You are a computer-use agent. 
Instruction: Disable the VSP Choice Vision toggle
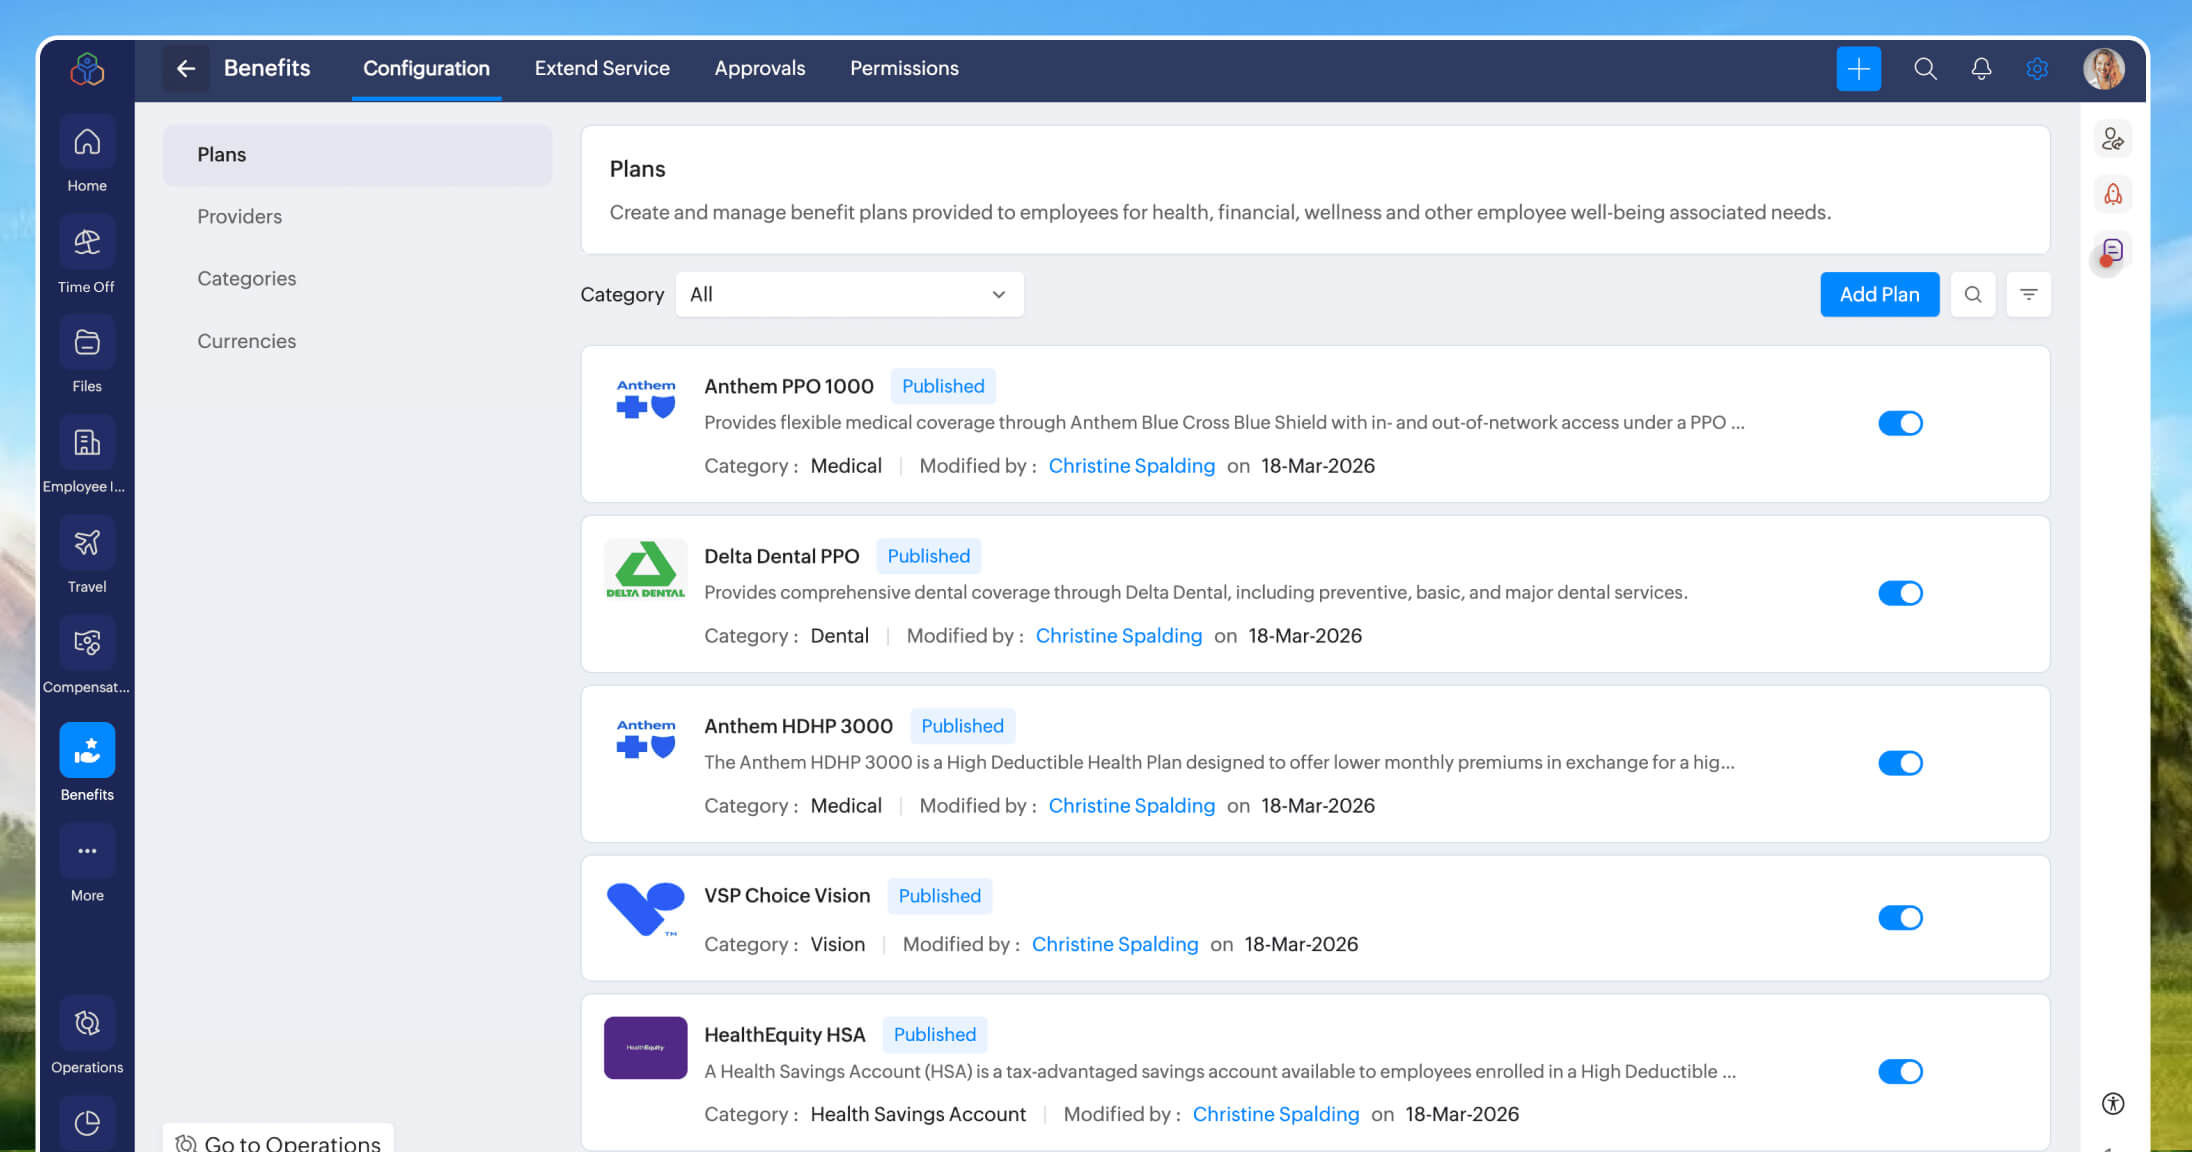pyautogui.click(x=1900, y=918)
